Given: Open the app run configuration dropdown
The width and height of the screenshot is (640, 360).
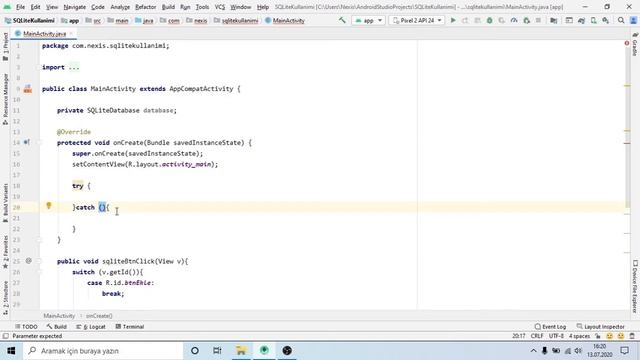Looking at the screenshot, I should [368, 20].
